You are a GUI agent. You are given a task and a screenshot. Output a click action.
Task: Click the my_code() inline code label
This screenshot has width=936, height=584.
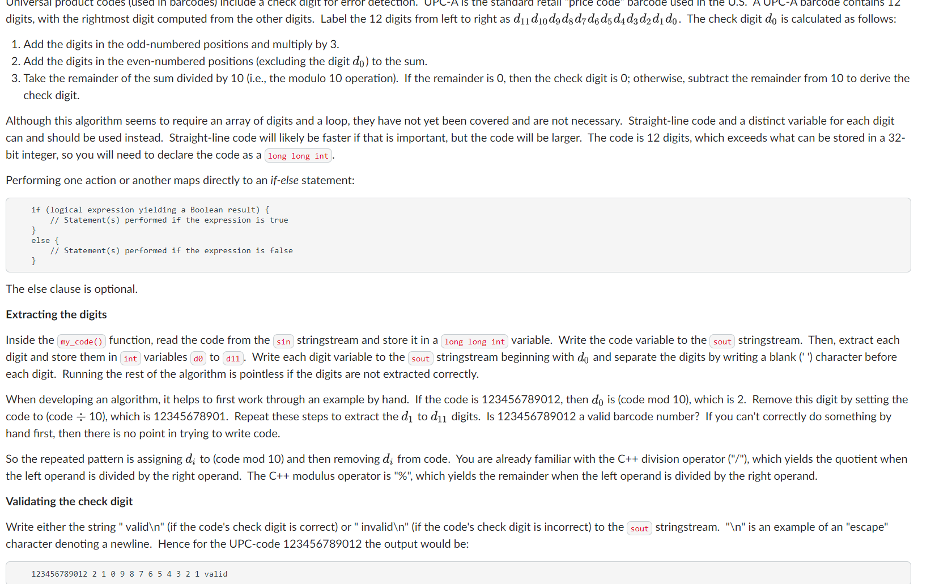(x=81, y=342)
